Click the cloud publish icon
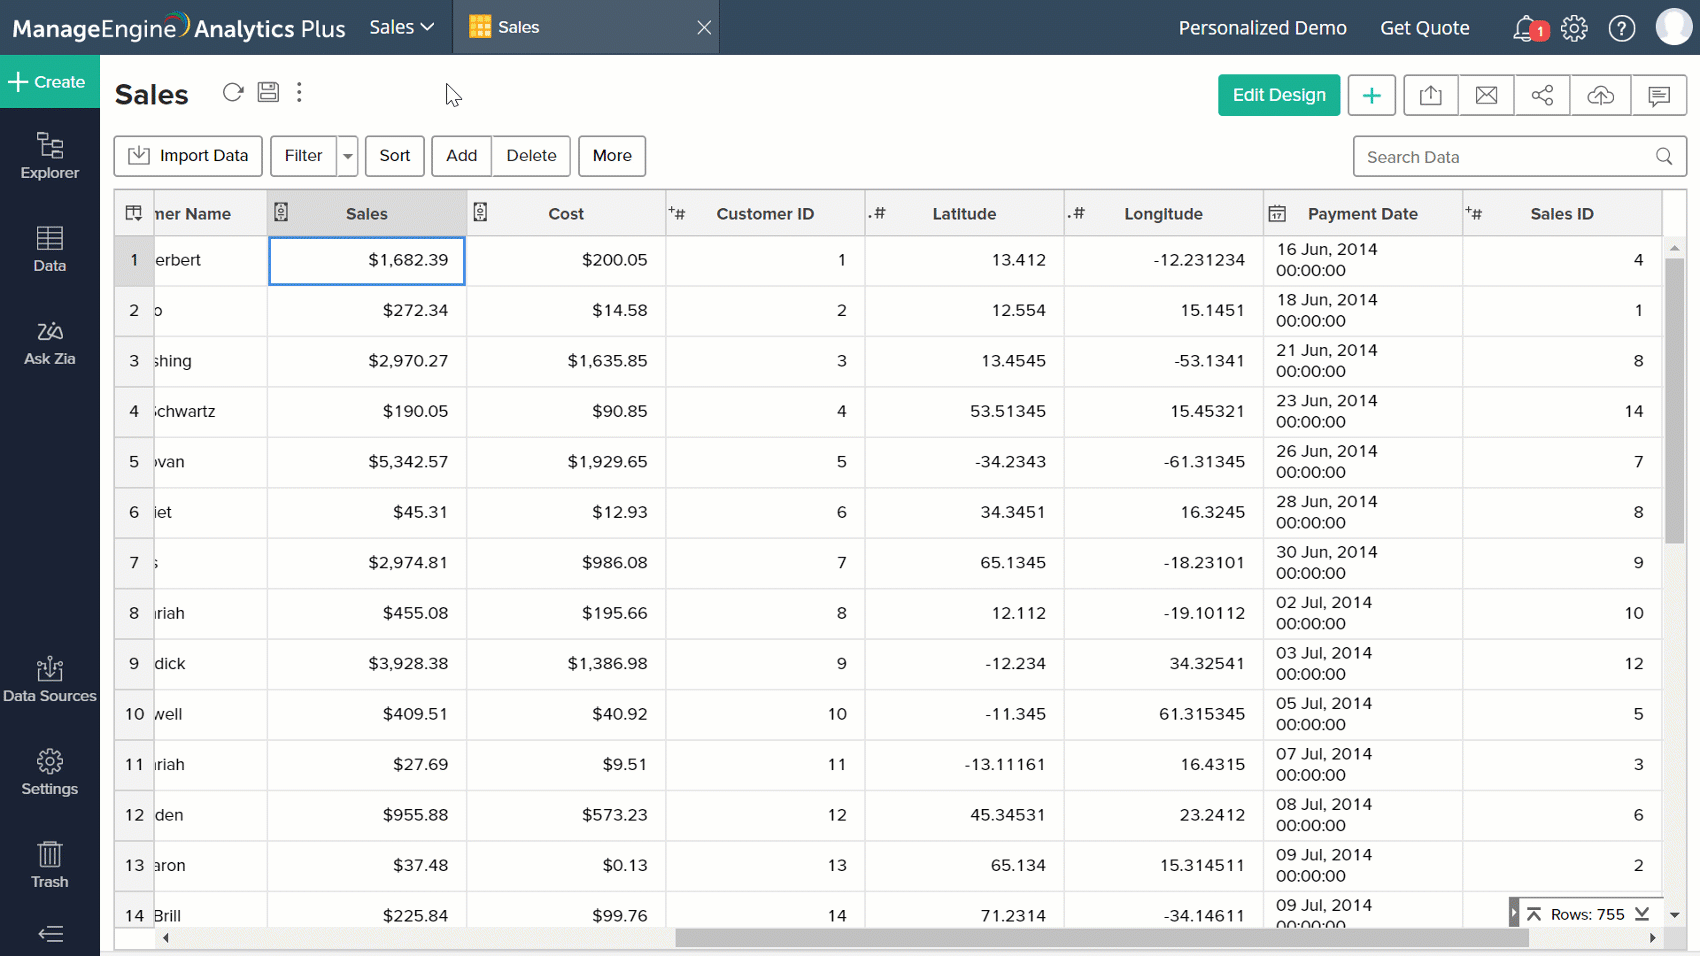Viewport: 1700px width, 956px height. 1600,96
